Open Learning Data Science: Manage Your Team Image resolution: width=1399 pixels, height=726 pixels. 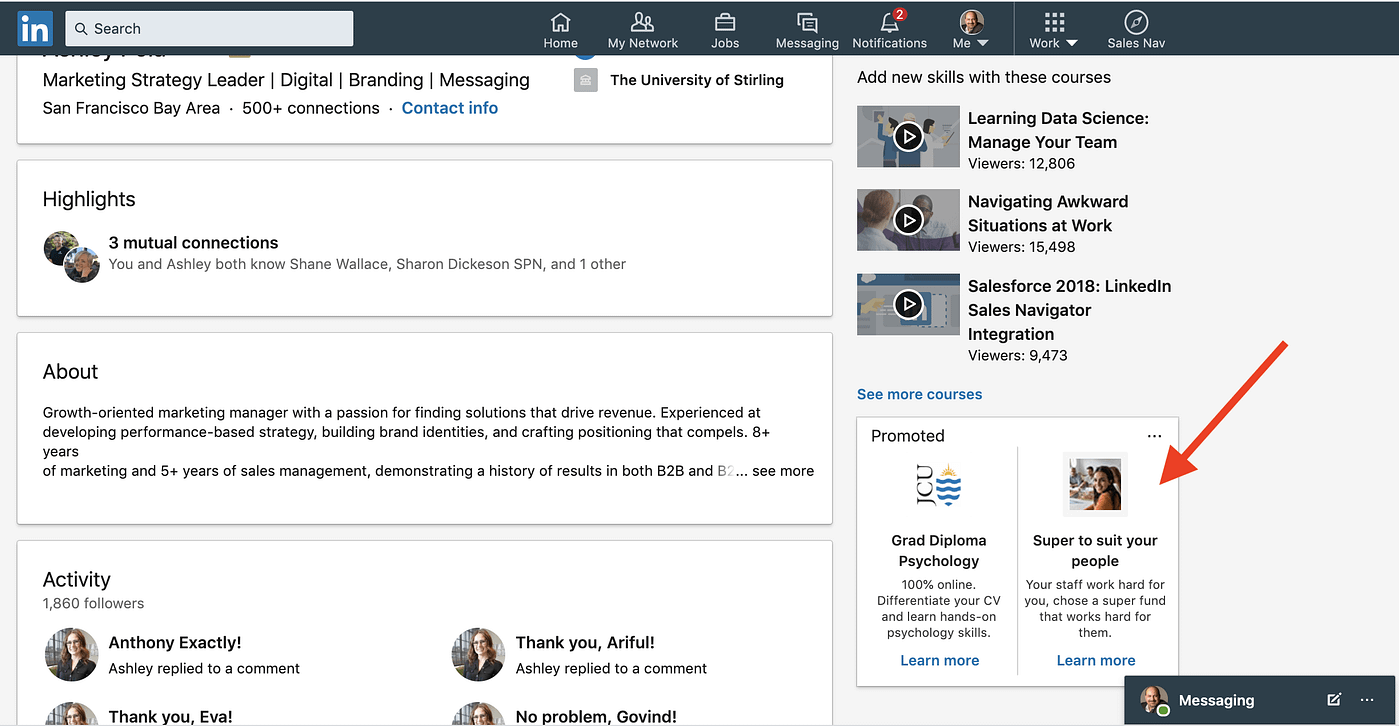tap(1058, 130)
